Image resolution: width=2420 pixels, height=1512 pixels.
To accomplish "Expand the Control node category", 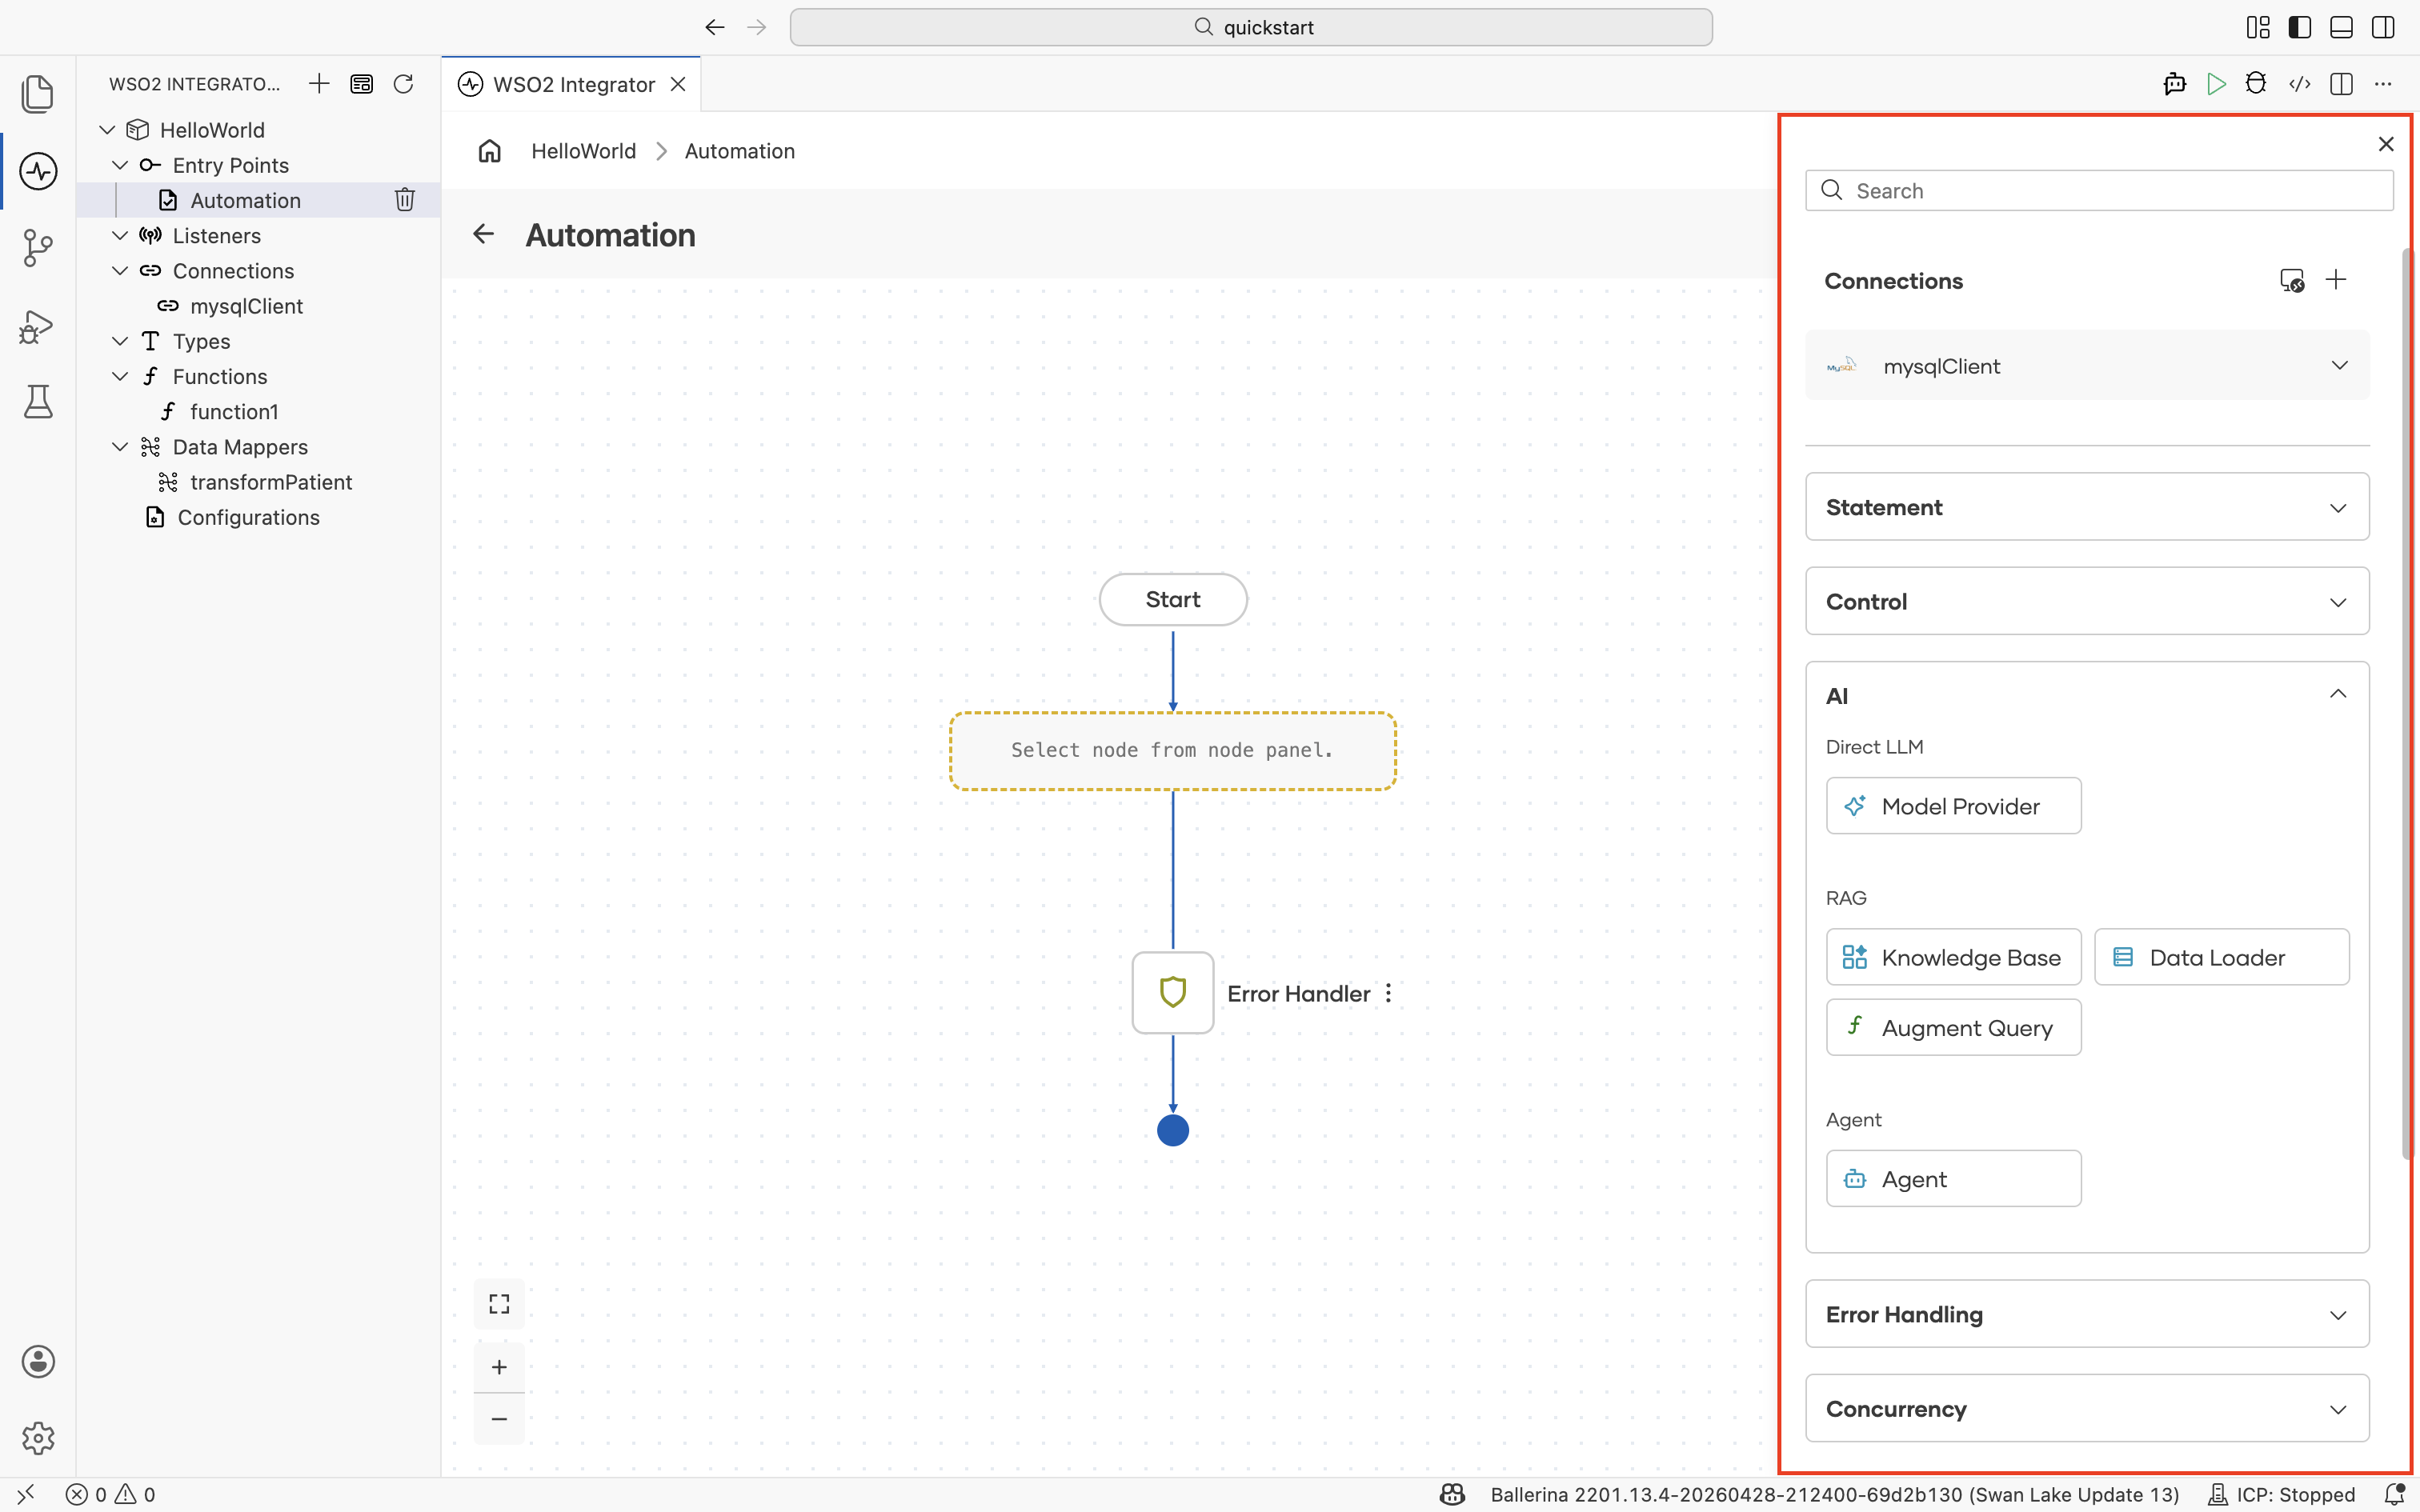I will pyautogui.click(x=2087, y=601).
